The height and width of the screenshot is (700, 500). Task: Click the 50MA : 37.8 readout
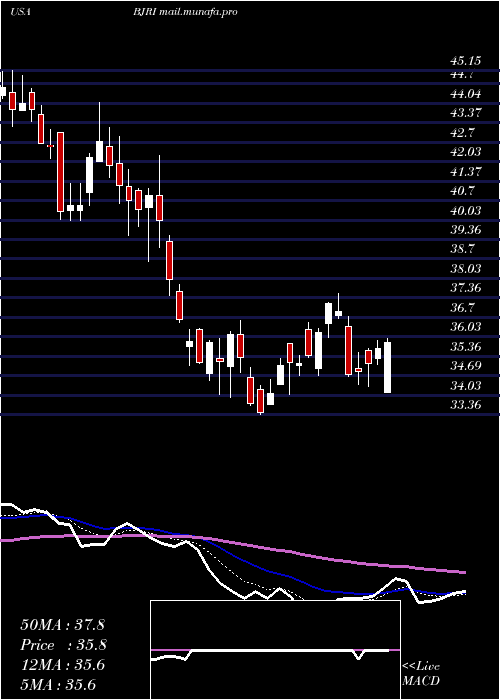coord(62,625)
